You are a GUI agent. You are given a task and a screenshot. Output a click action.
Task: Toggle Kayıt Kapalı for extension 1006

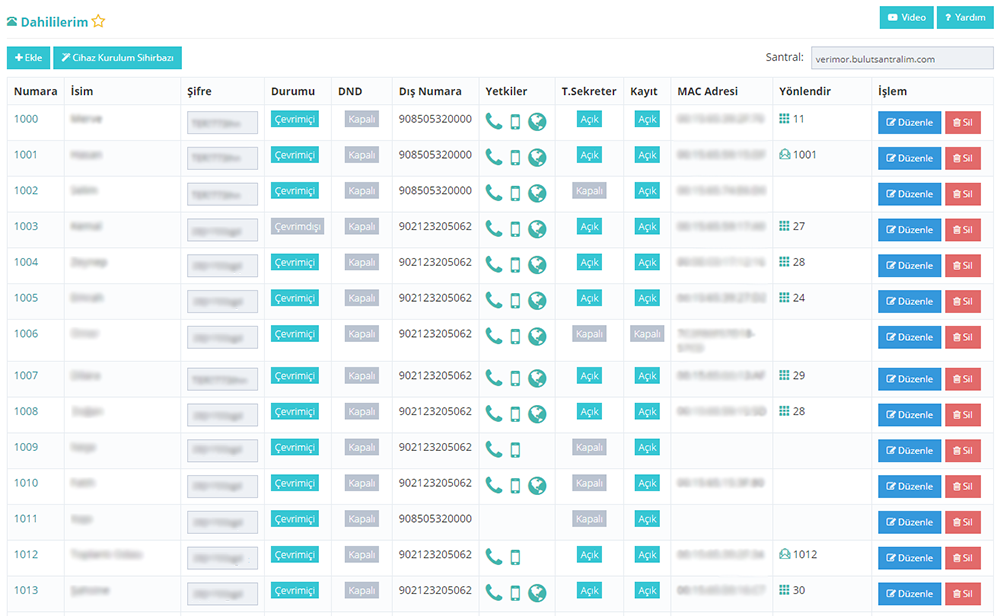tap(647, 334)
